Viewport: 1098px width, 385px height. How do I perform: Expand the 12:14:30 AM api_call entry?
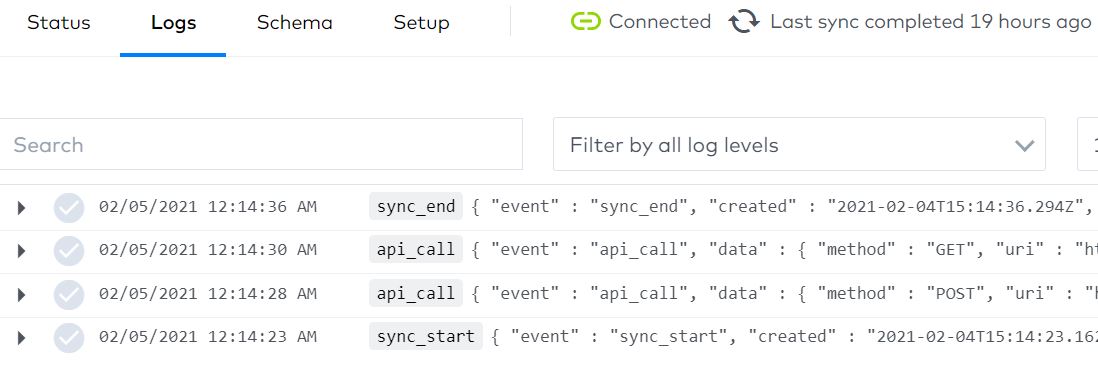[21, 251]
